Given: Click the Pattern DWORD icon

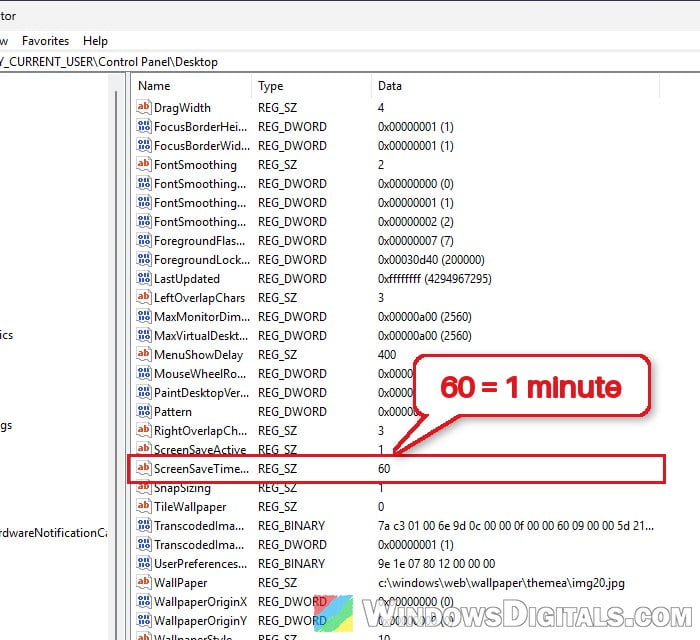Looking at the screenshot, I should pyautogui.click(x=143, y=411).
